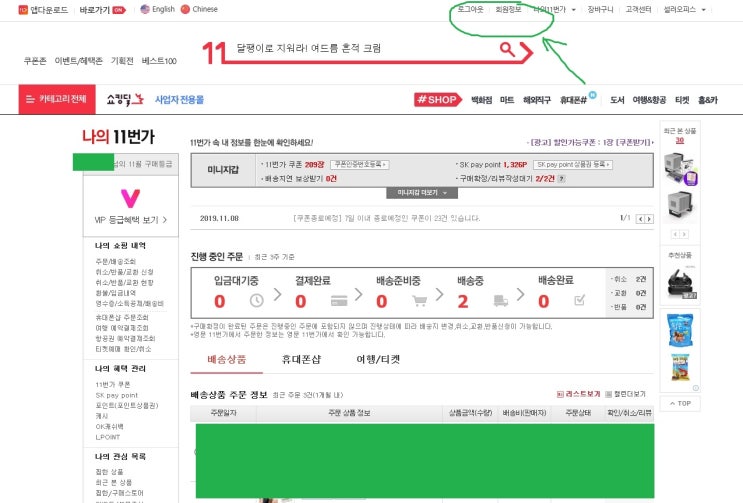Expand 셀러오피스 dropdown arrow
Screen dimensions: 743x503
pos(703,10)
